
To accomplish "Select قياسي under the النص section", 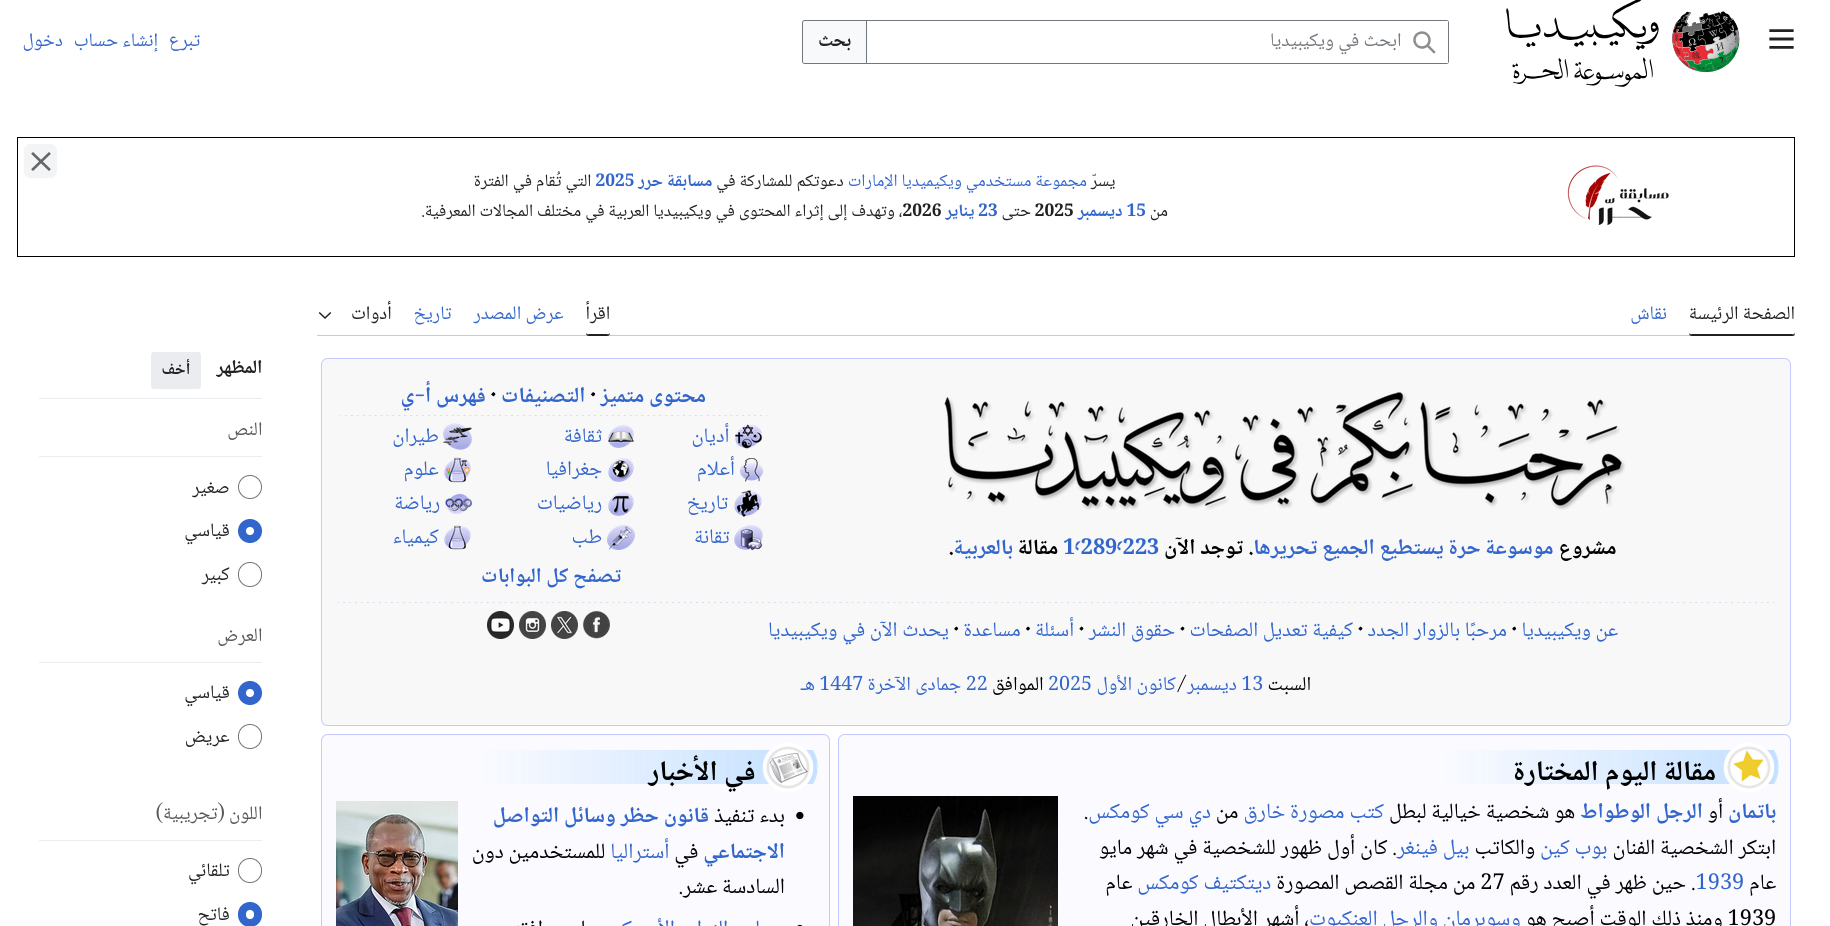I will pos(250,531).
